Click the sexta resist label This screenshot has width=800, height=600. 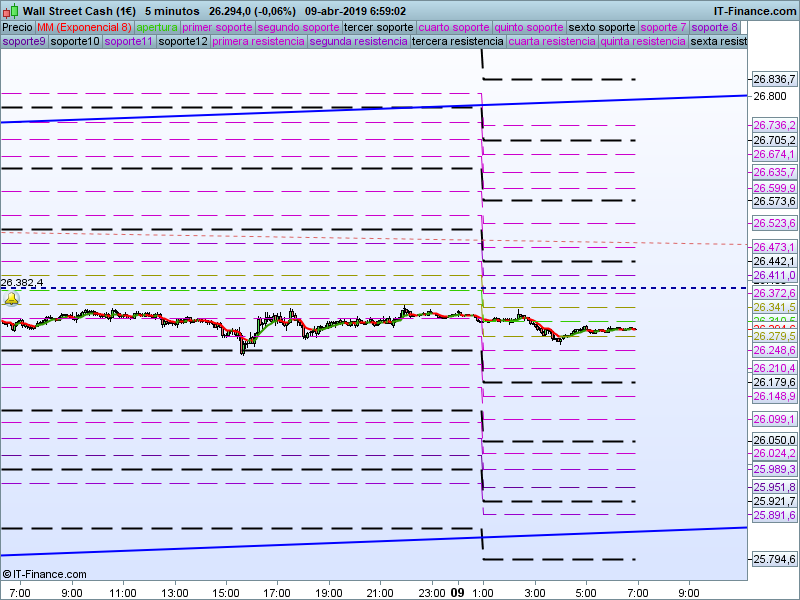pyautogui.click(x=718, y=41)
